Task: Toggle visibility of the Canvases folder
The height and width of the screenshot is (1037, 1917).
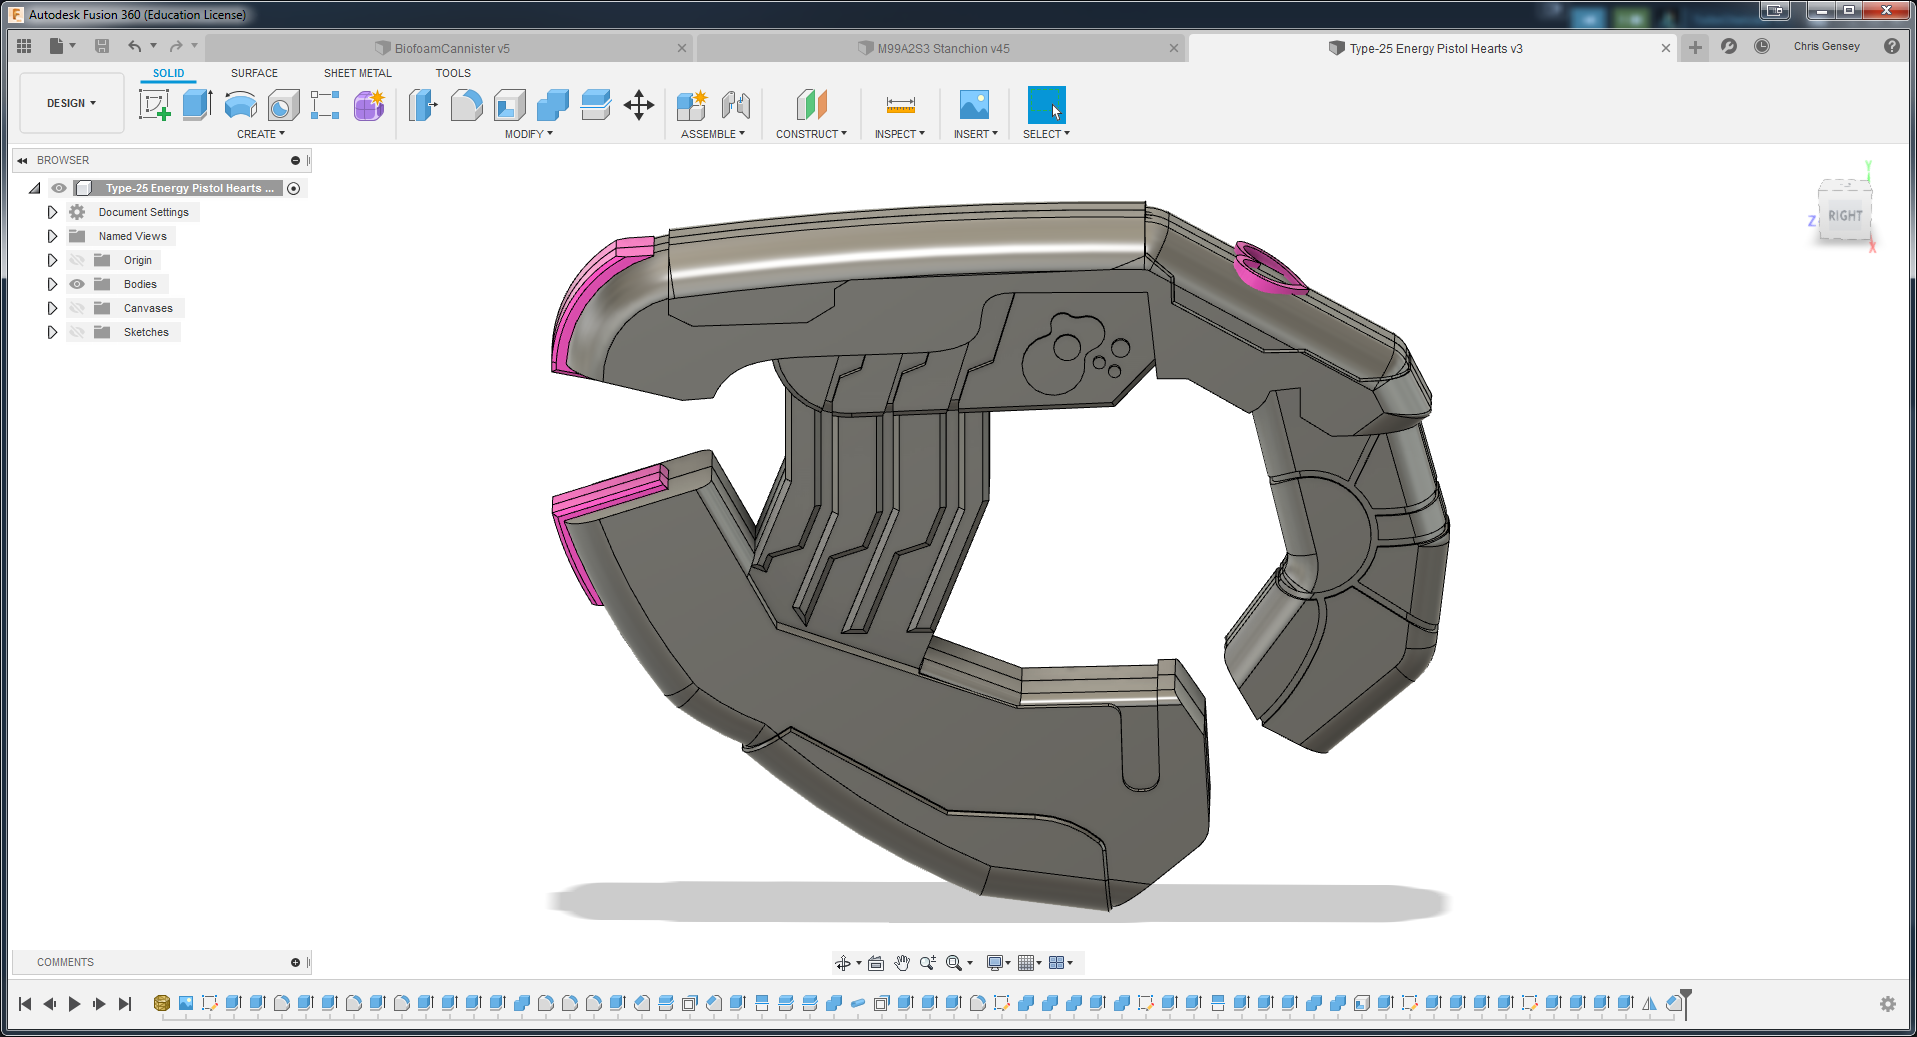Action: pos(77,308)
